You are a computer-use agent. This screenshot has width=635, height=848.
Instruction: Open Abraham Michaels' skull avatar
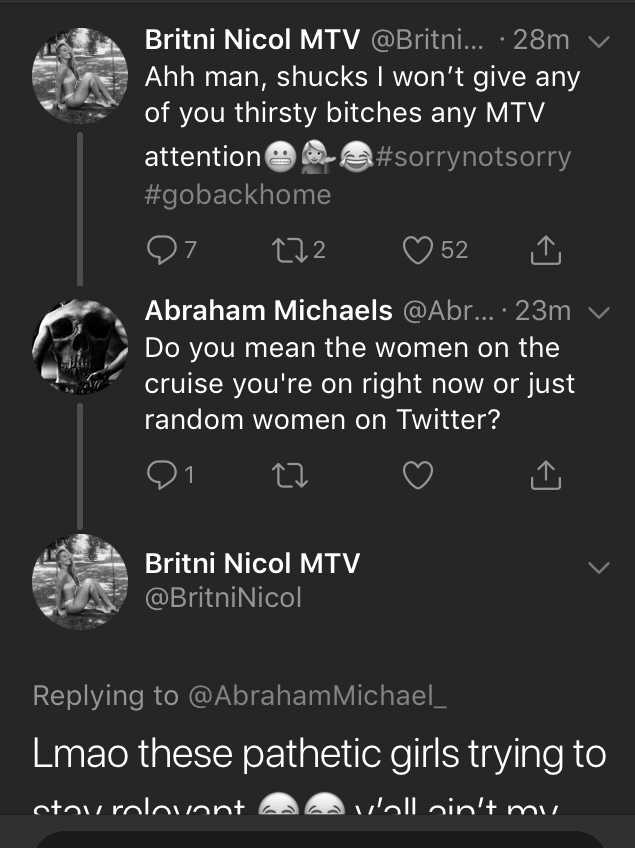coord(80,347)
